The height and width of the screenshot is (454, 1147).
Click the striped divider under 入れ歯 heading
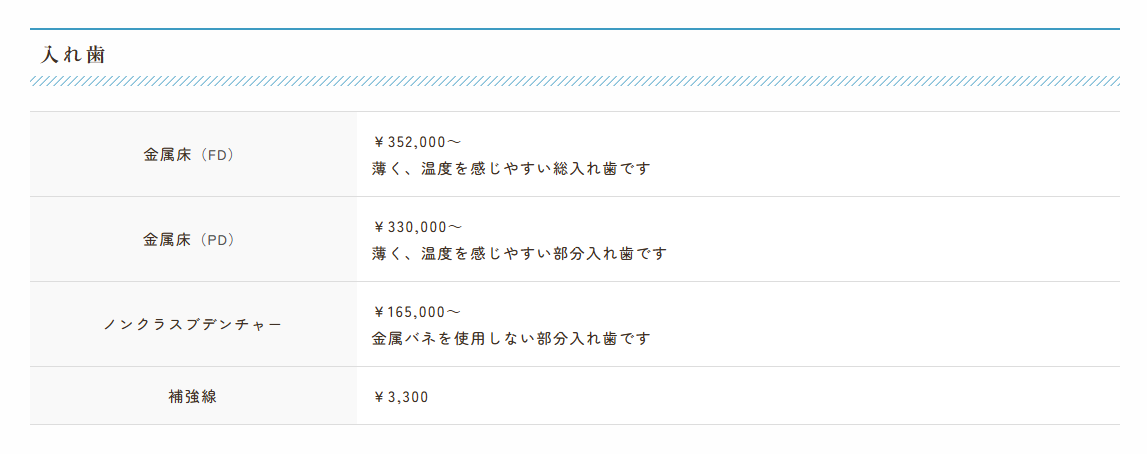coord(574,81)
